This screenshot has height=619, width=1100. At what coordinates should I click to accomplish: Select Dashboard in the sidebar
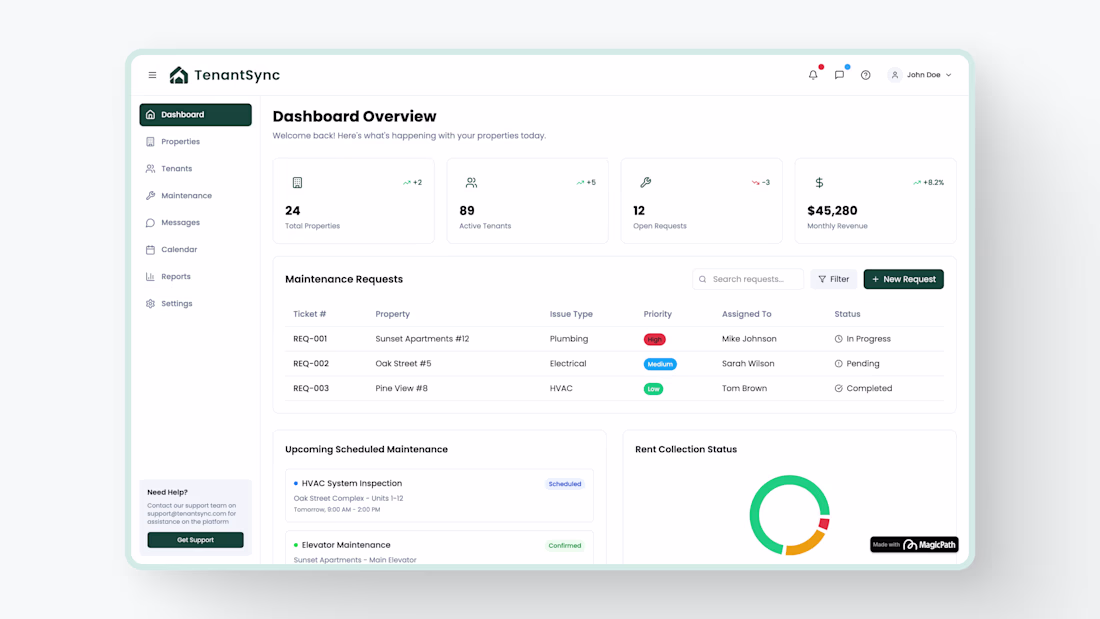pyautogui.click(x=196, y=114)
